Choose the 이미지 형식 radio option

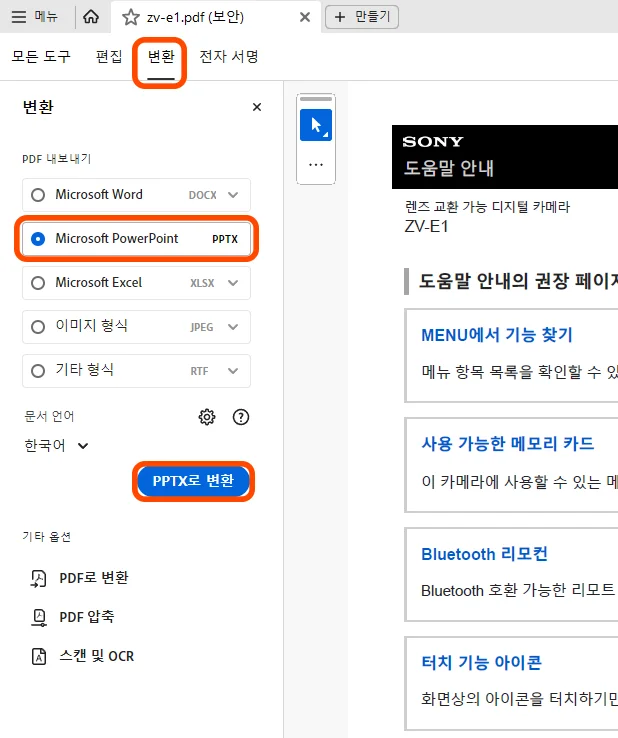pos(38,327)
